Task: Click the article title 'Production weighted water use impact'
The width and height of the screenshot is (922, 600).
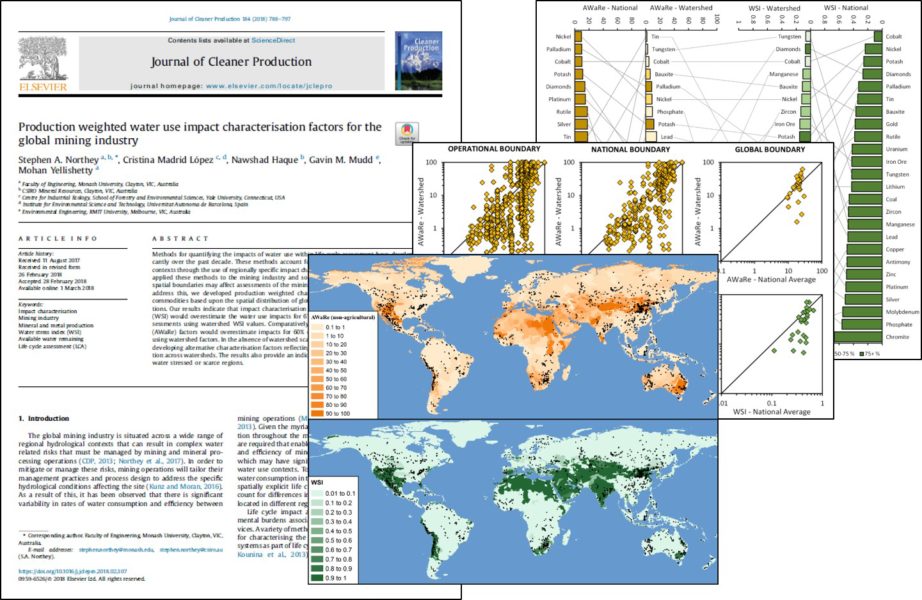Action: (x=200, y=134)
